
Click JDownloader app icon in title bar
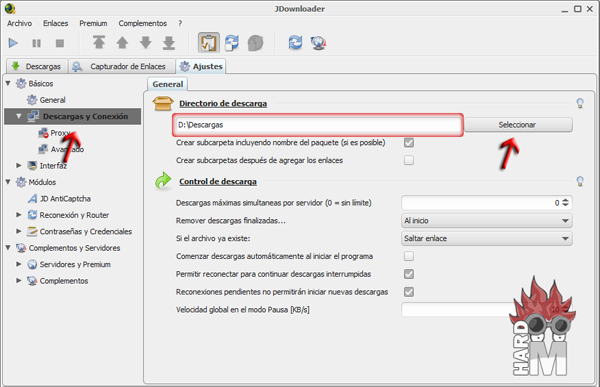[10, 8]
